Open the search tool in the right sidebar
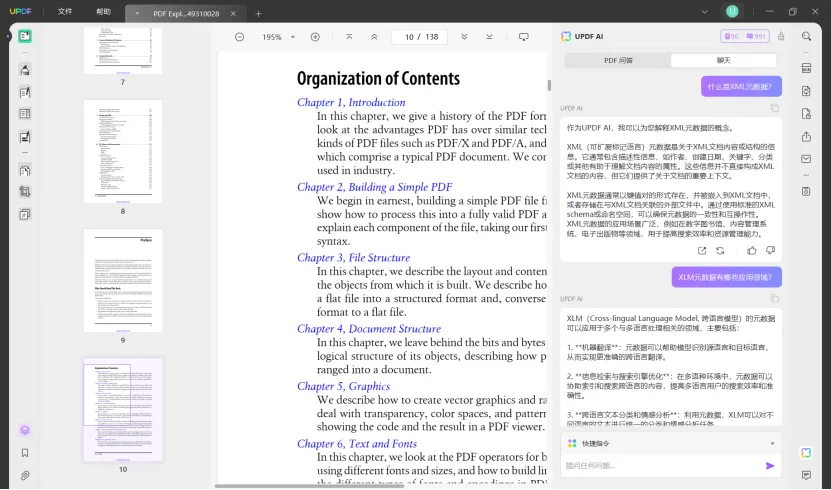The height and width of the screenshot is (490, 831). tap(806, 37)
